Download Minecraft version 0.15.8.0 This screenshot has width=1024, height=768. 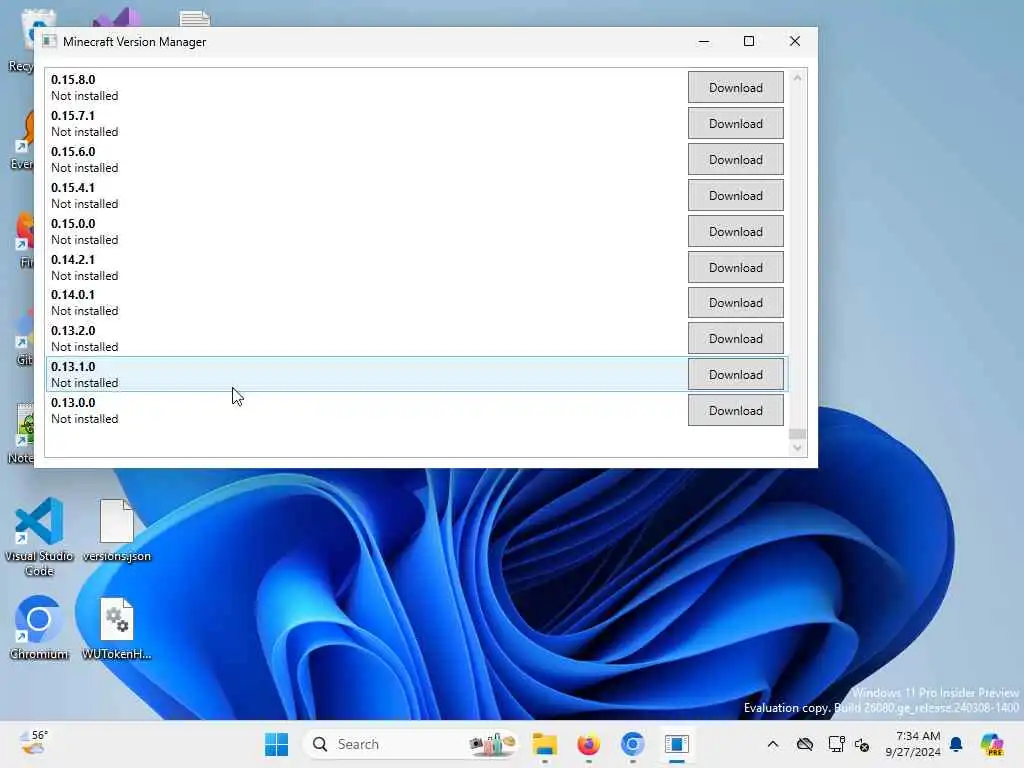[735, 88]
